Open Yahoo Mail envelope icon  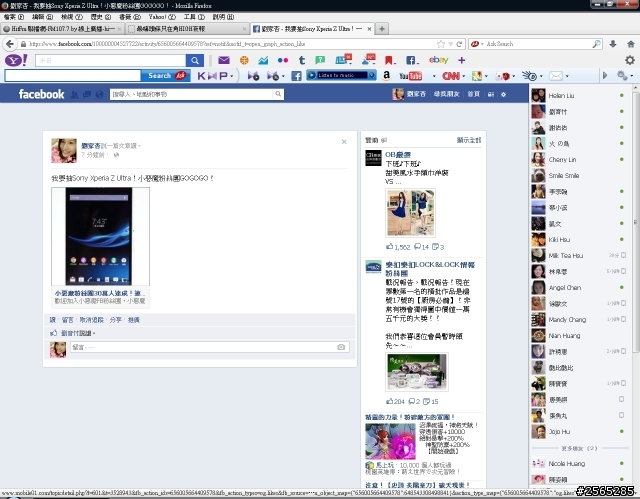[x=224, y=60]
